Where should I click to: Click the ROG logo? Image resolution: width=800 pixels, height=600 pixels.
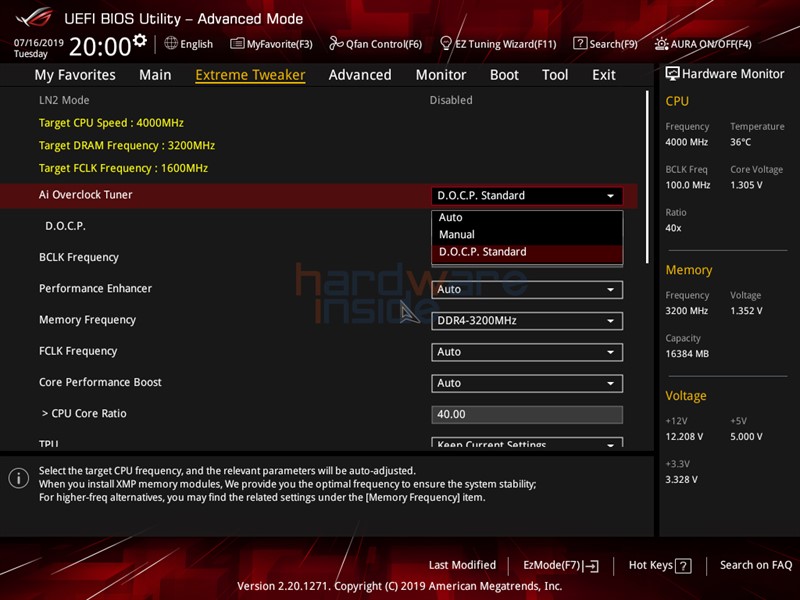tap(34, 17)
